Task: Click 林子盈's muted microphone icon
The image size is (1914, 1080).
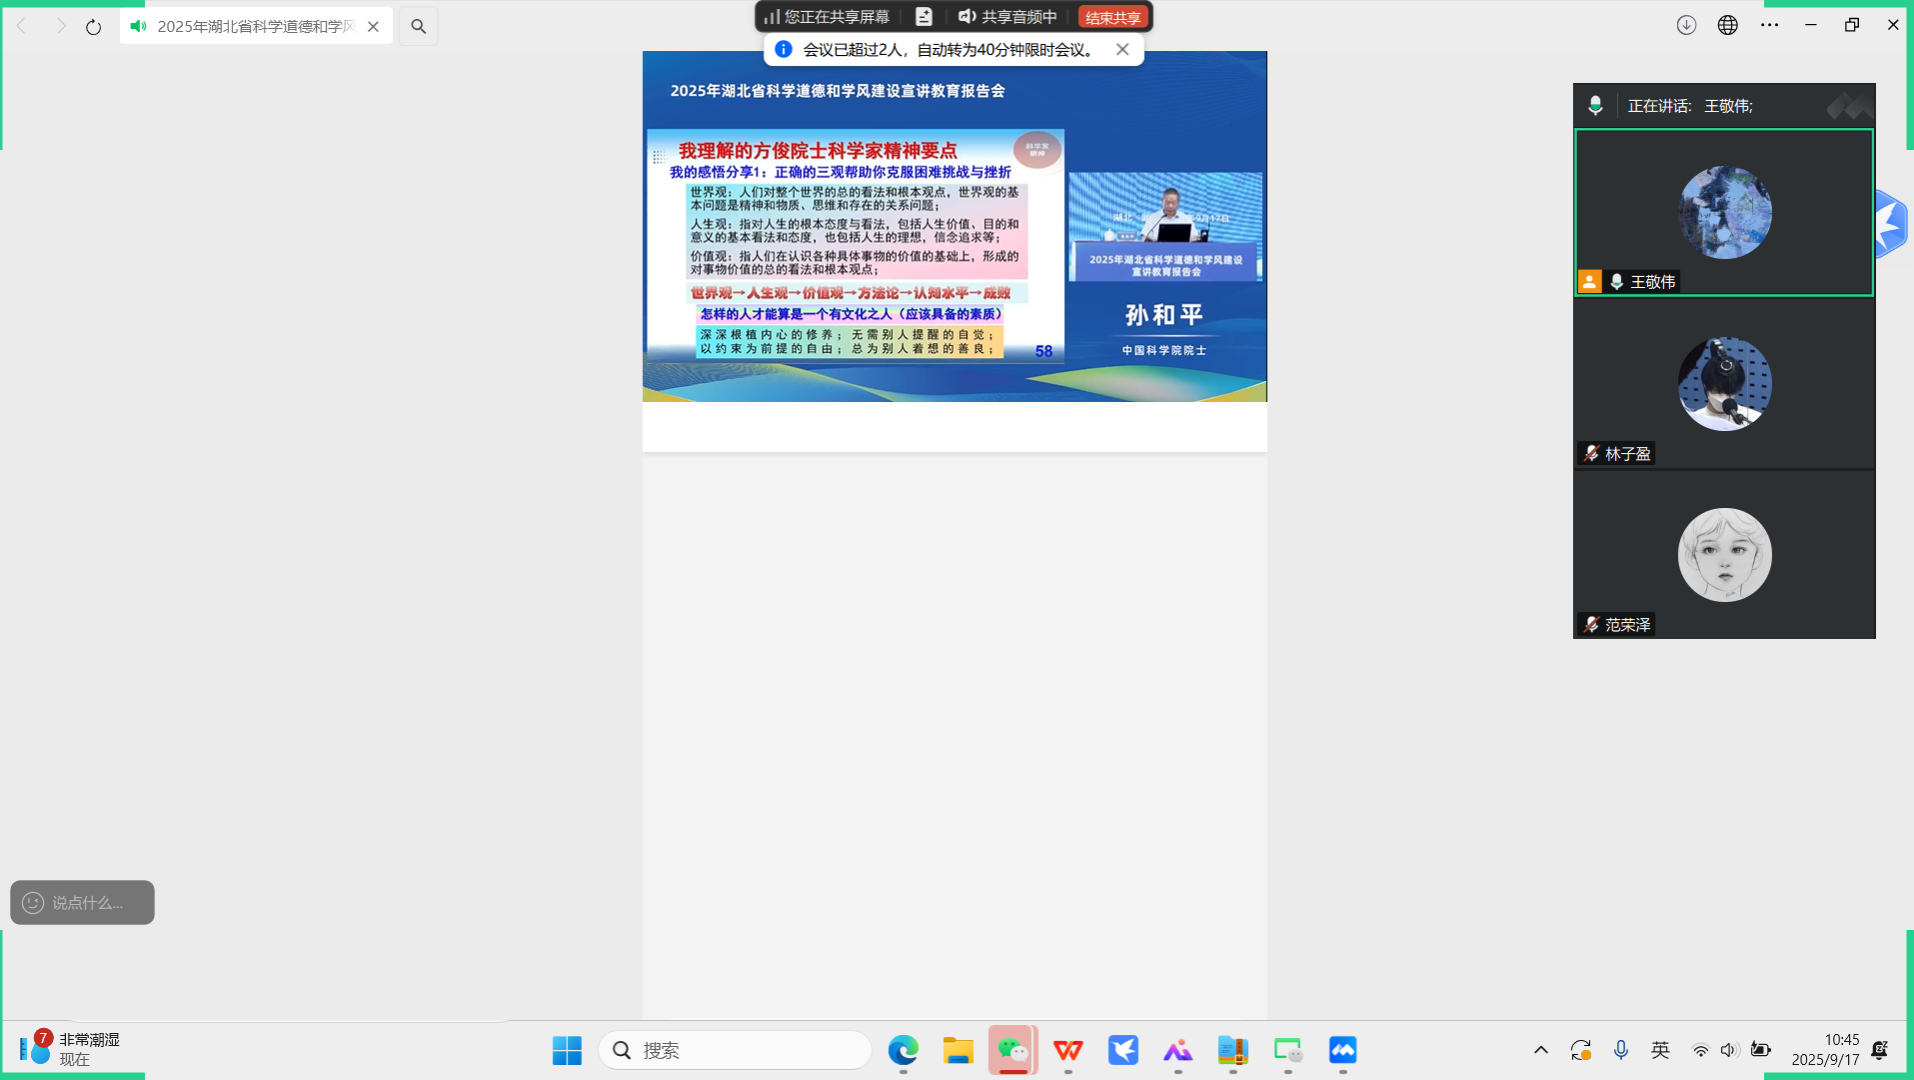Action: click(1591, 454)
